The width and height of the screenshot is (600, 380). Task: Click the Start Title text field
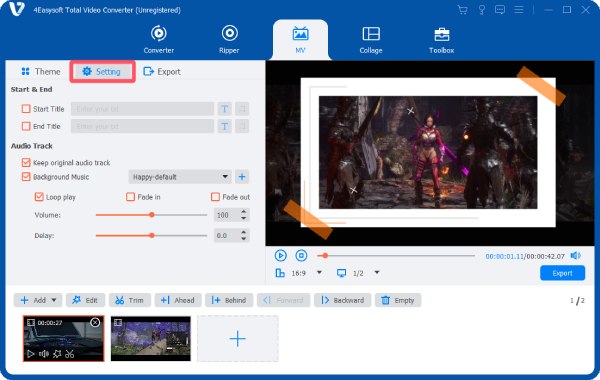[142, 109]
